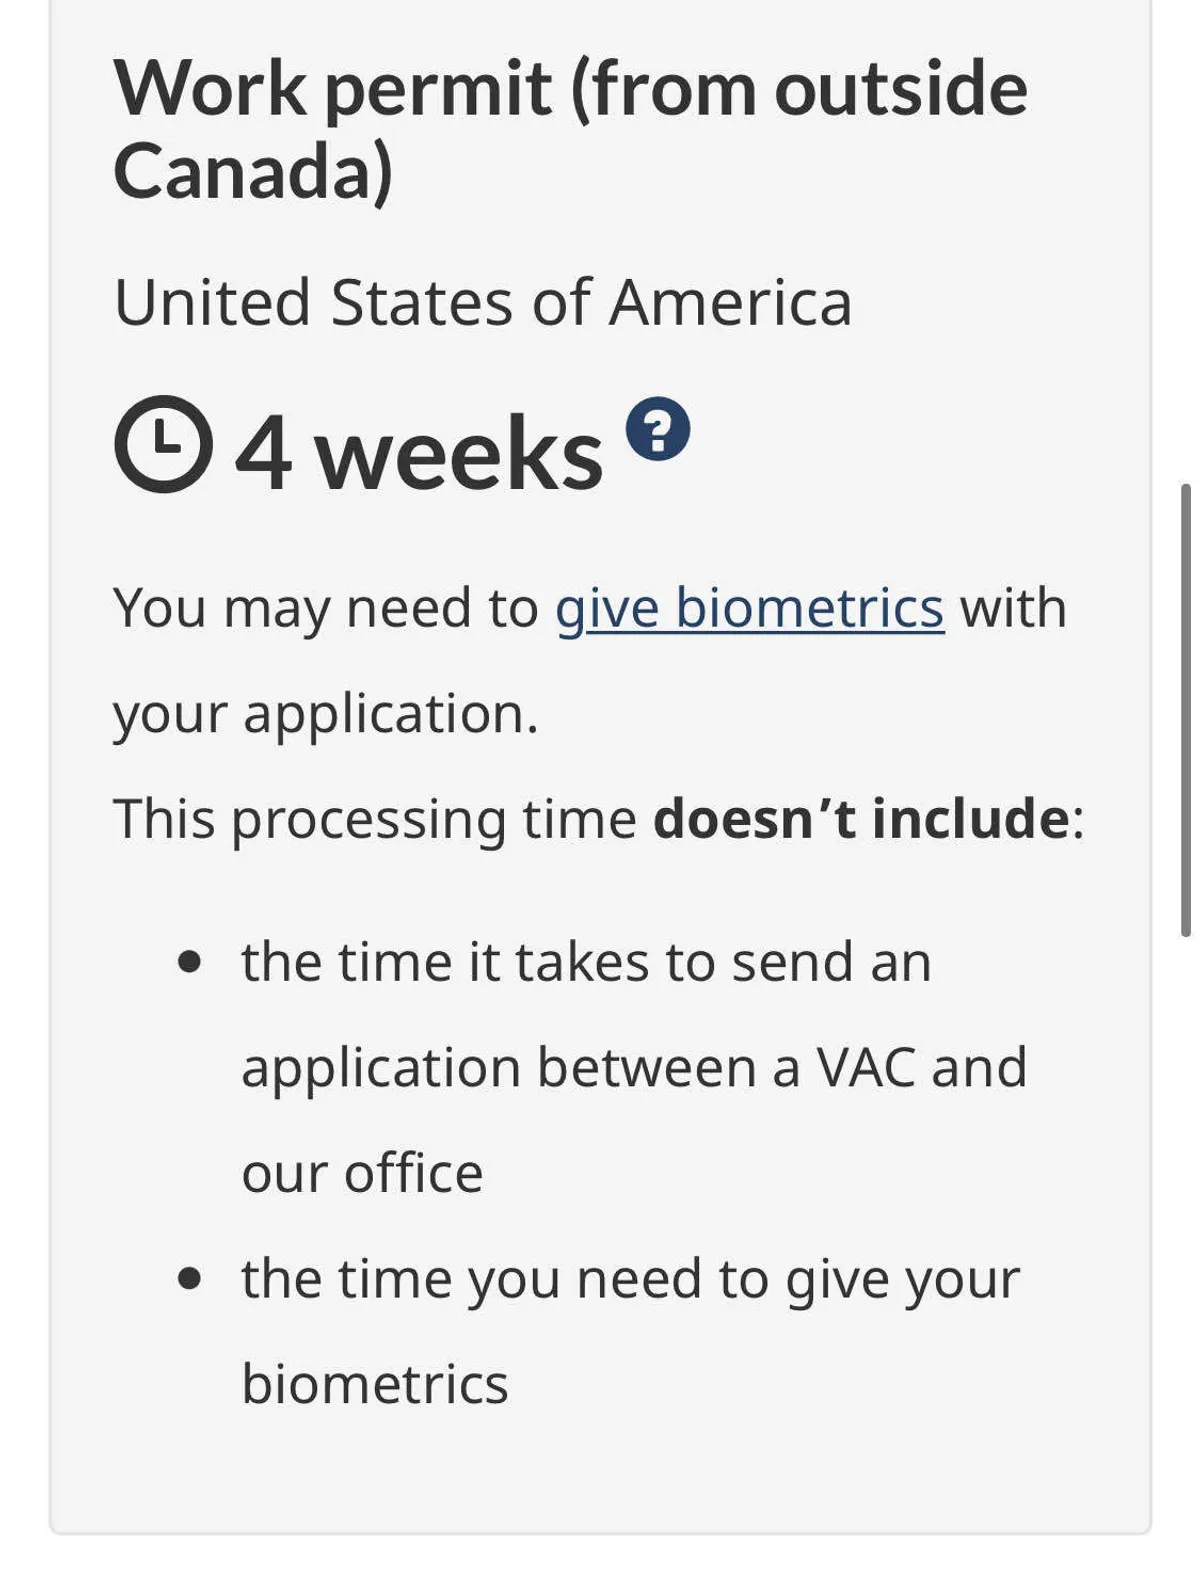Click the 'your application.' text line
The height and width of the screenshot is (1589, 1200).
click(326, 714)
